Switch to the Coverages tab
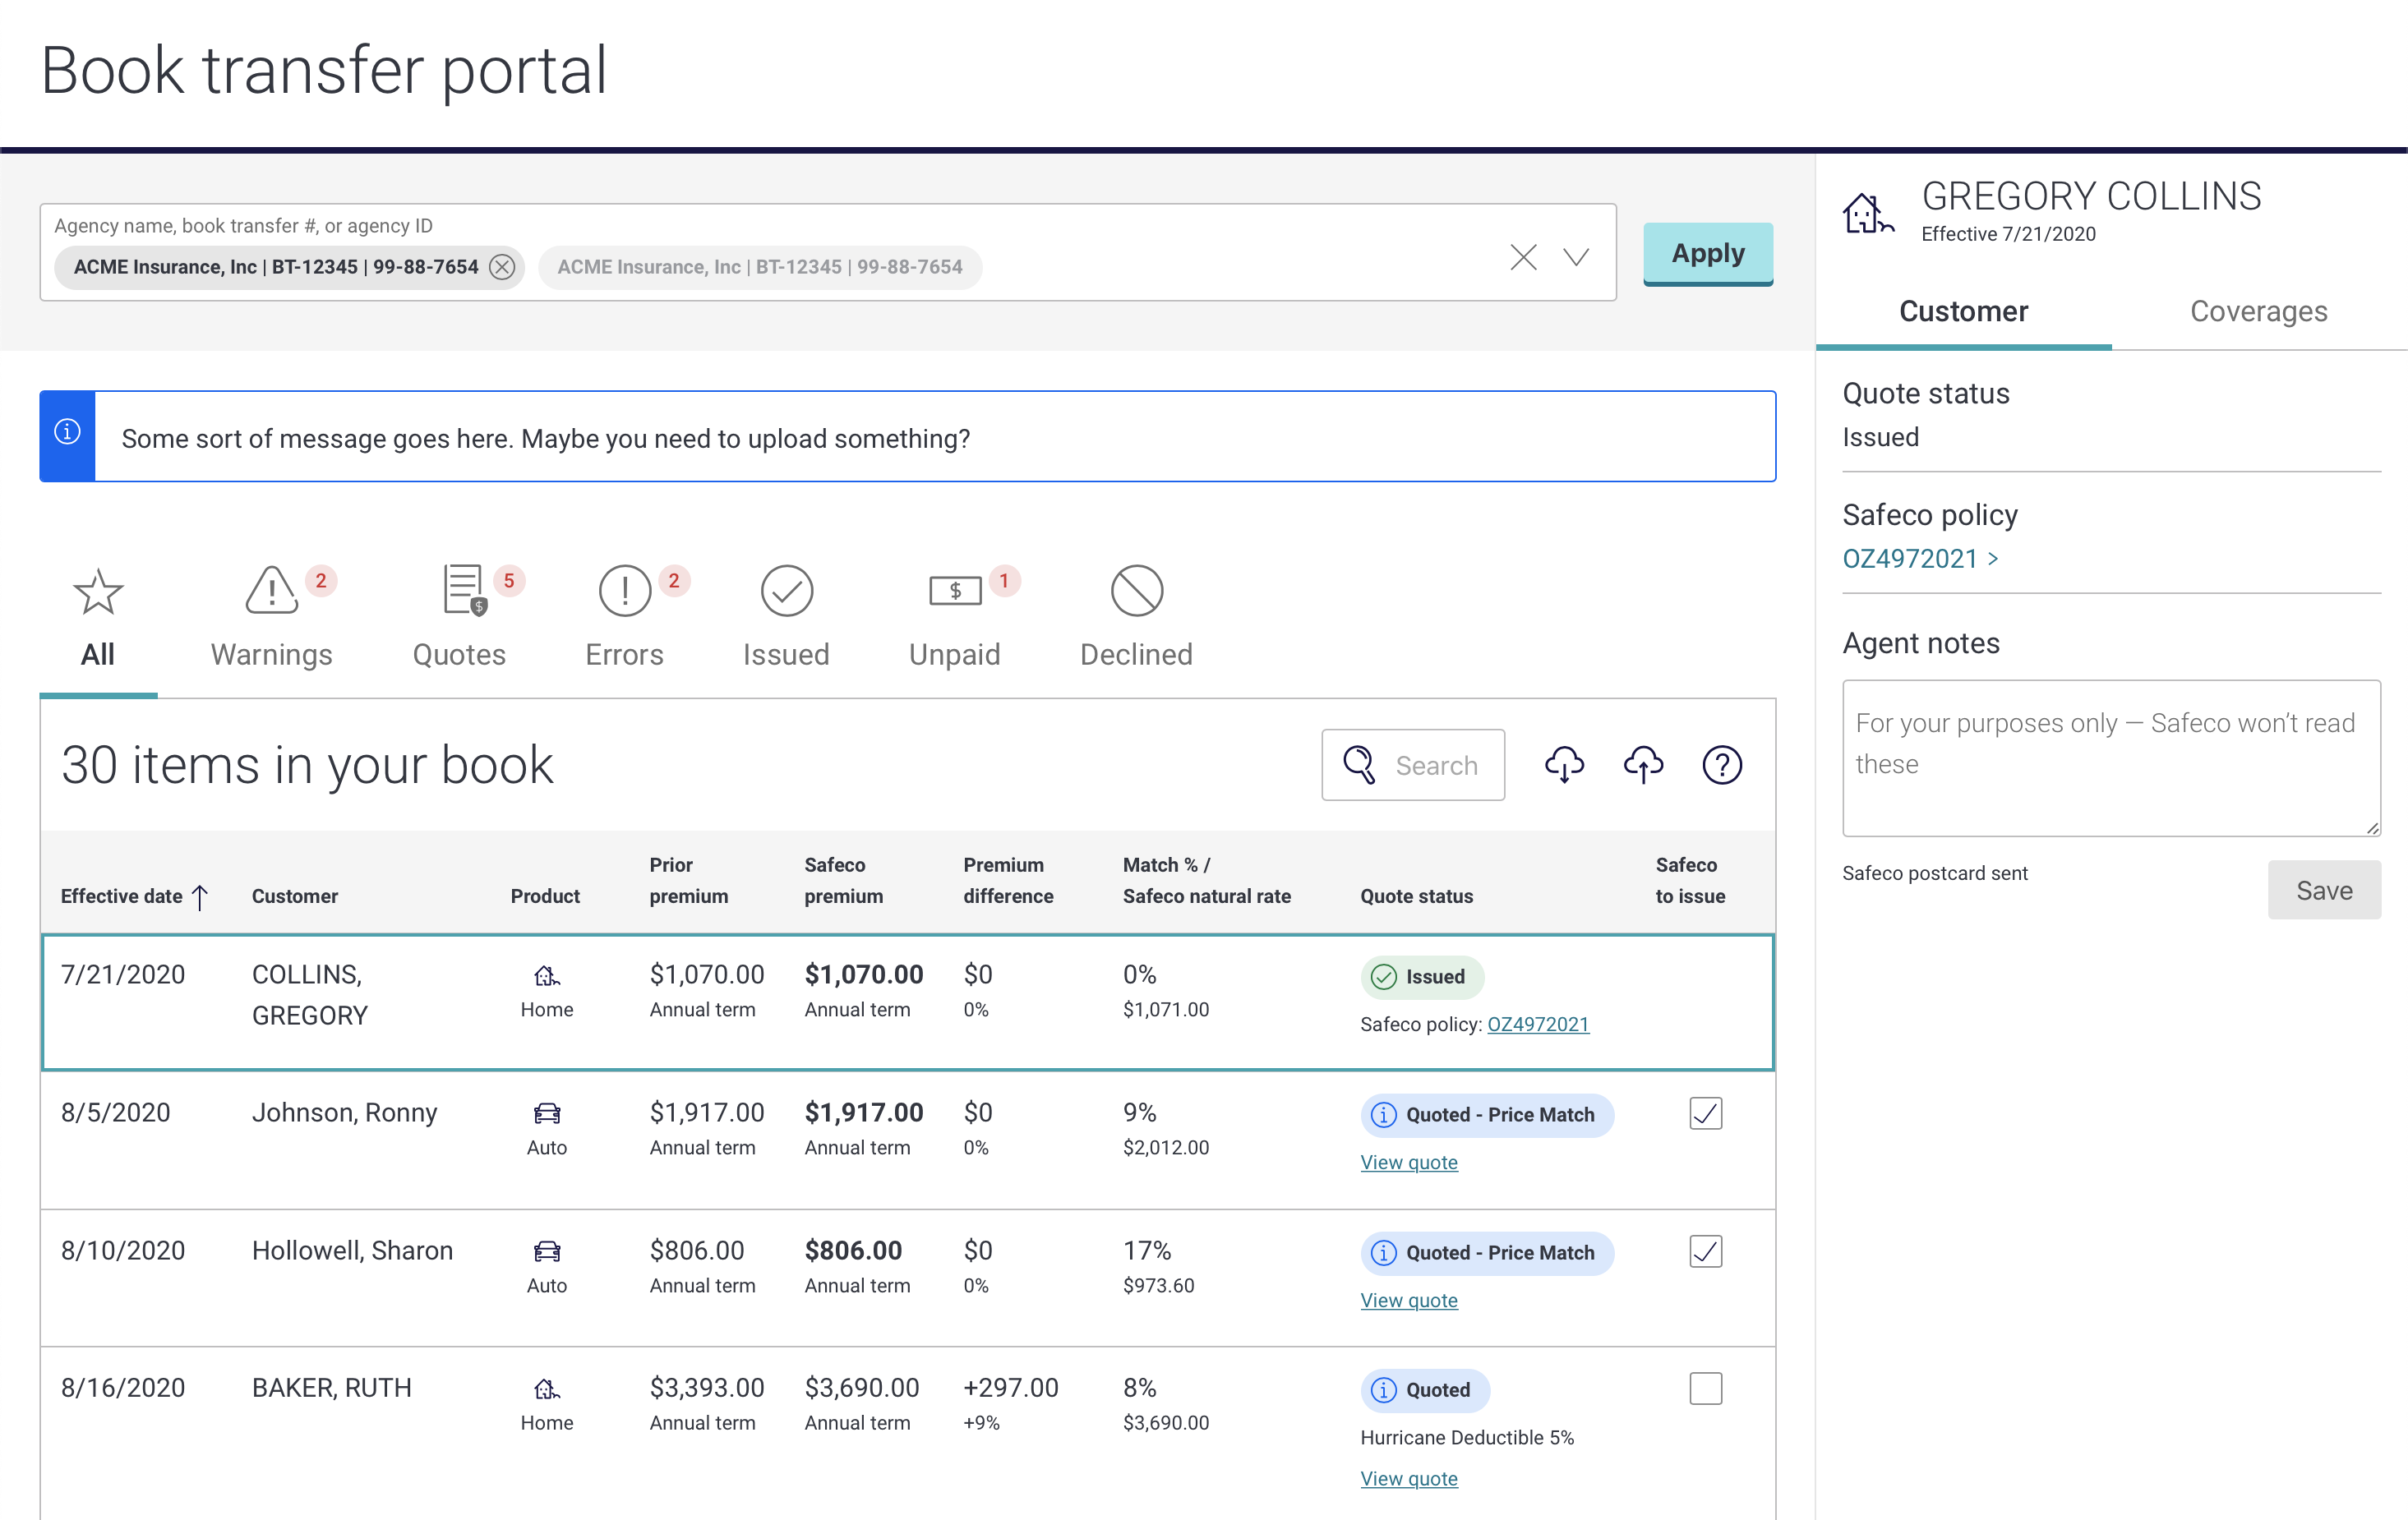2408x1520 pixels. pos(2258,311)
